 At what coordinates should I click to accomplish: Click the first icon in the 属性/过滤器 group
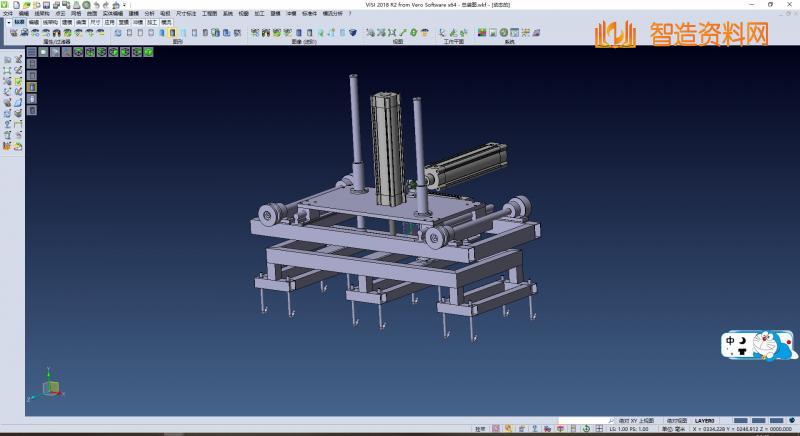pos(13,33)
